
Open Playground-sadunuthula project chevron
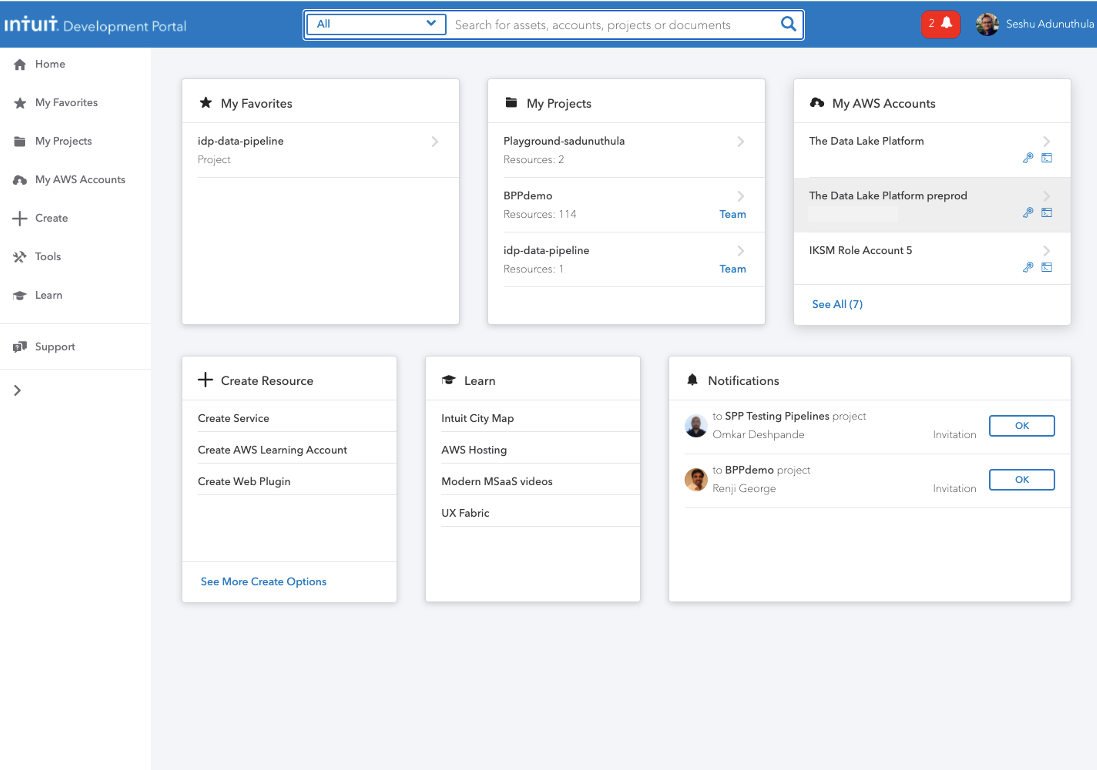(740, 141)
